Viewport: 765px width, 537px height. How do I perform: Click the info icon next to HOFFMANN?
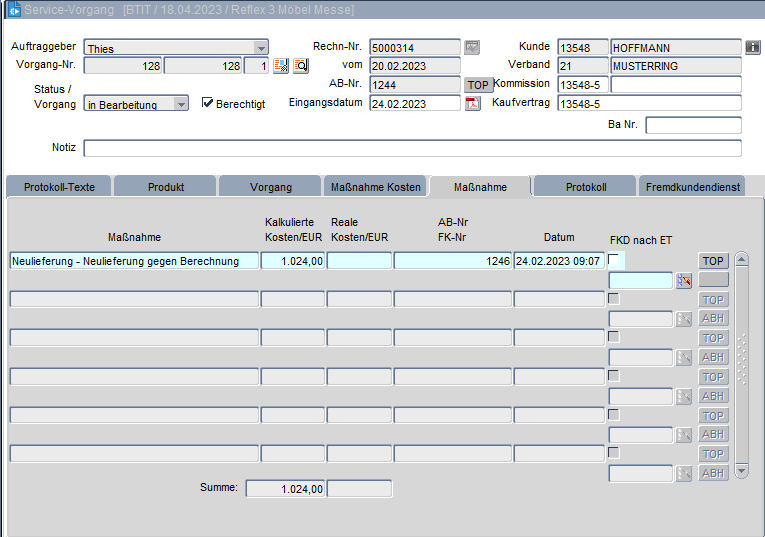tap(753, 47)
